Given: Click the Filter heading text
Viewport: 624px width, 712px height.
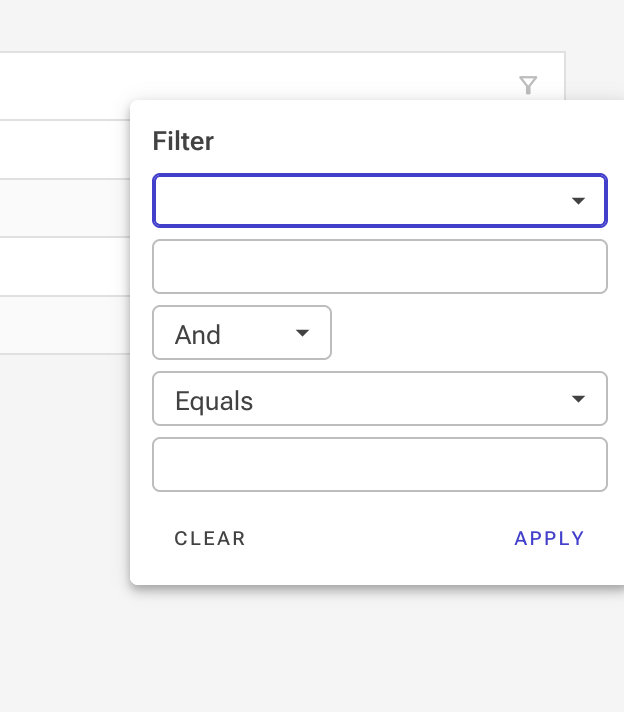Looking at the screenshot, I should click(183, 141).
